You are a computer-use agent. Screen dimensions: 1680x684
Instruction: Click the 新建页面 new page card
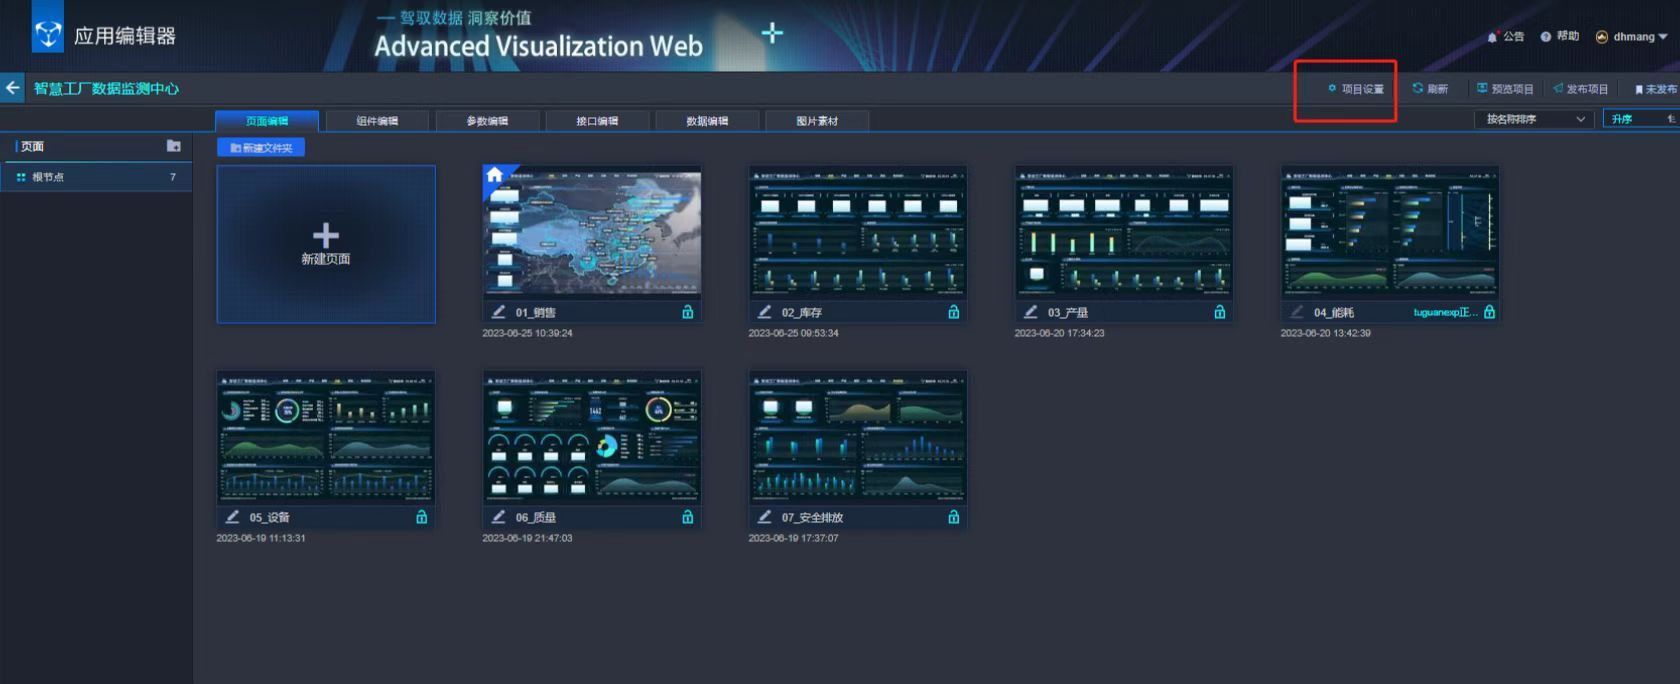[x=326, y=244]
